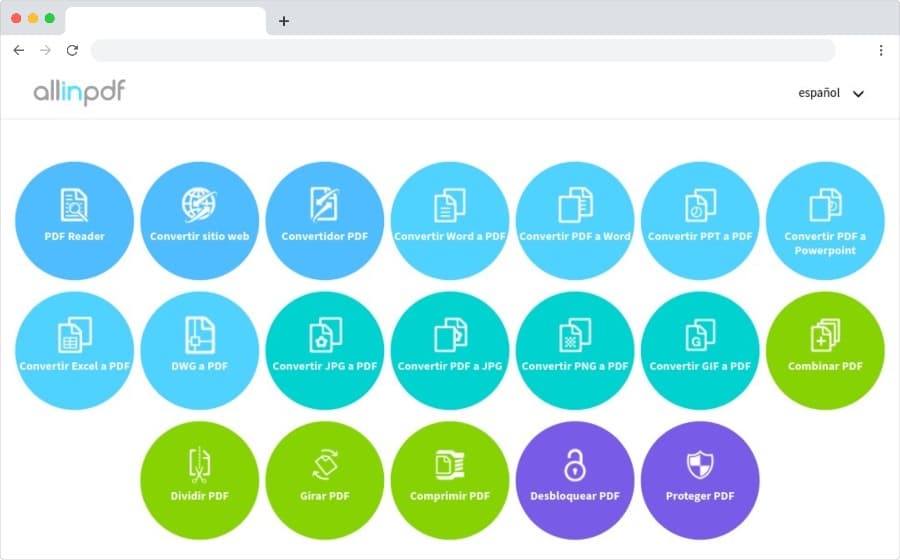Image resolution: width=900 pixels, height=560 pixels.
Task: Select Convertir JPG a PDF
Action: coord(324,351)
